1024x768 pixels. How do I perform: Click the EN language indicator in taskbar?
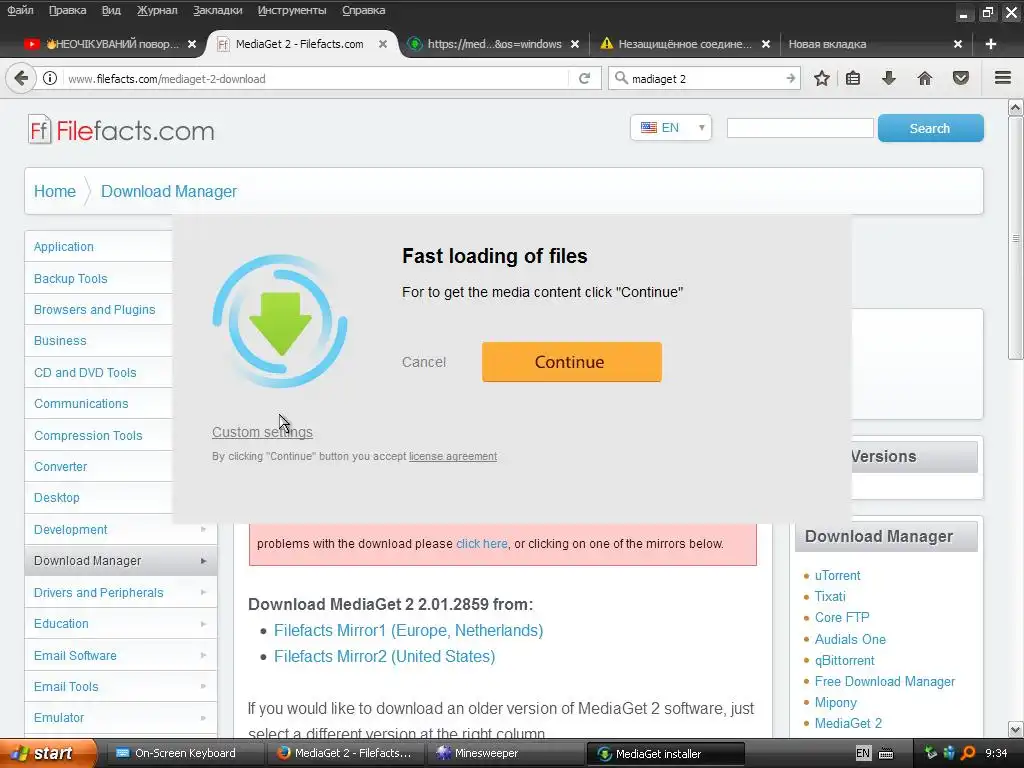pyautogui.click(x=863, y=754)
